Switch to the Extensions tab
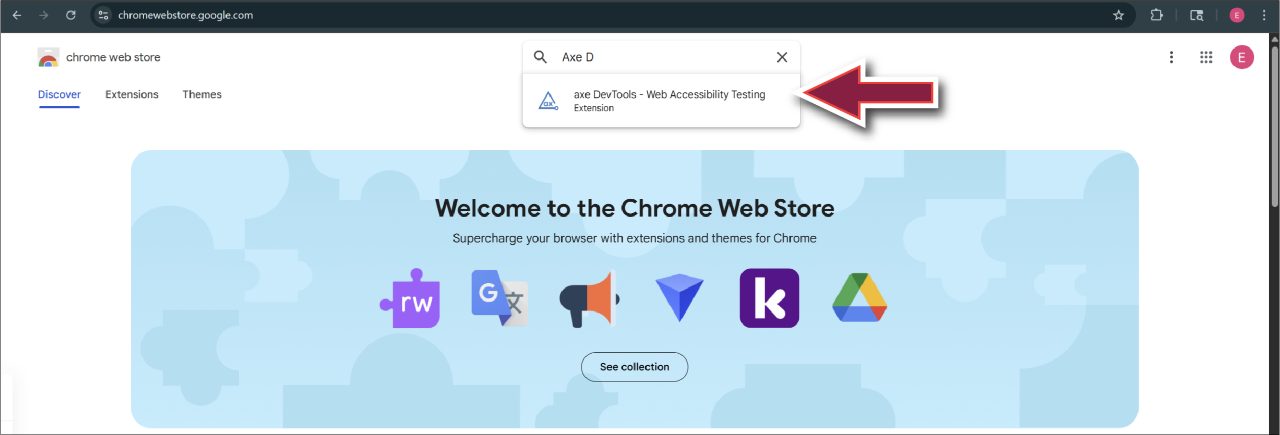Screen dimensions: 1280x435 pos(132,94)
